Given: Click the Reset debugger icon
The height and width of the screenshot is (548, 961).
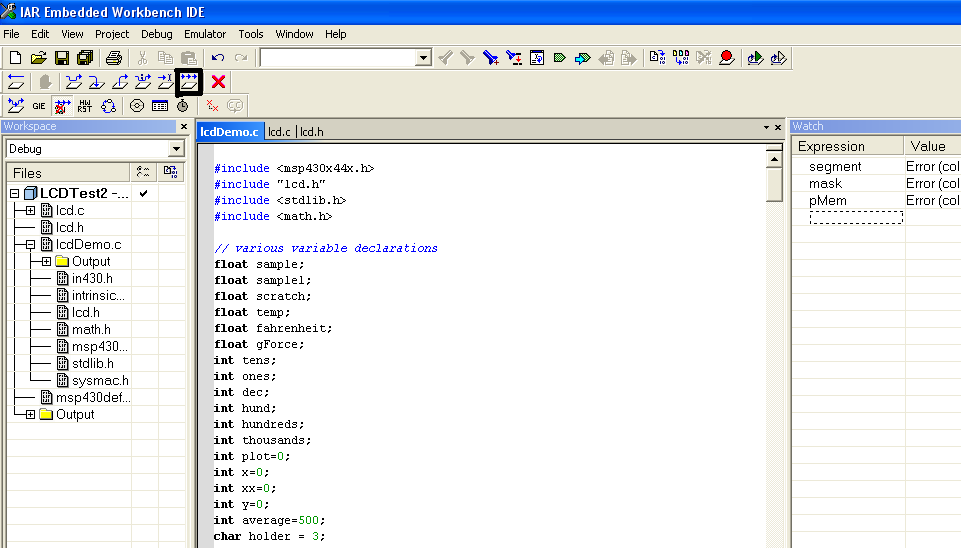Looking at the screenshot, I should pyautogui.click(x=16, y=82).
